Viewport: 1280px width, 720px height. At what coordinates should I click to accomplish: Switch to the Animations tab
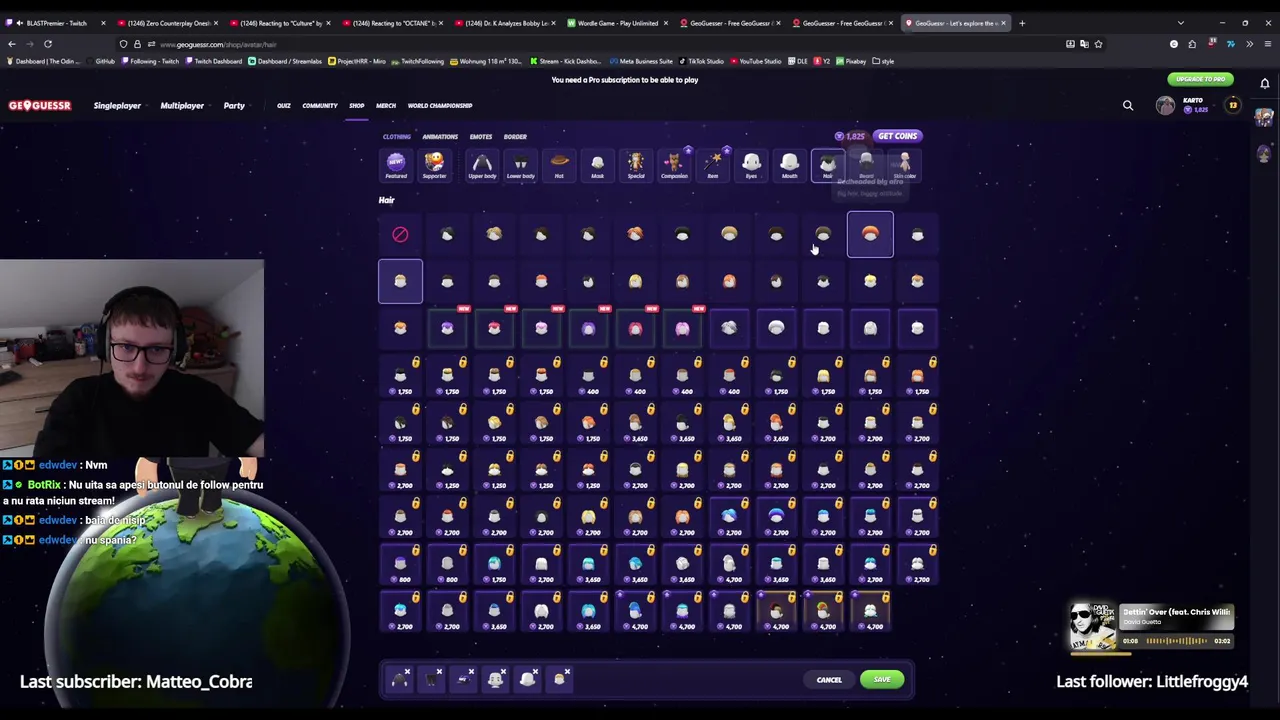click(x=440, y=136)
